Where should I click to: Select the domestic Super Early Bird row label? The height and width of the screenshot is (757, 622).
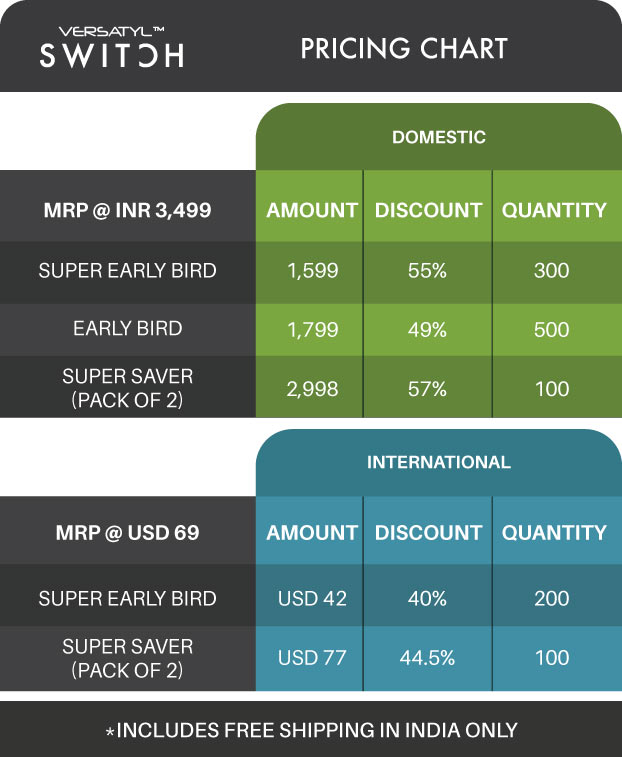pyautogui.click(x=127, y=270)
